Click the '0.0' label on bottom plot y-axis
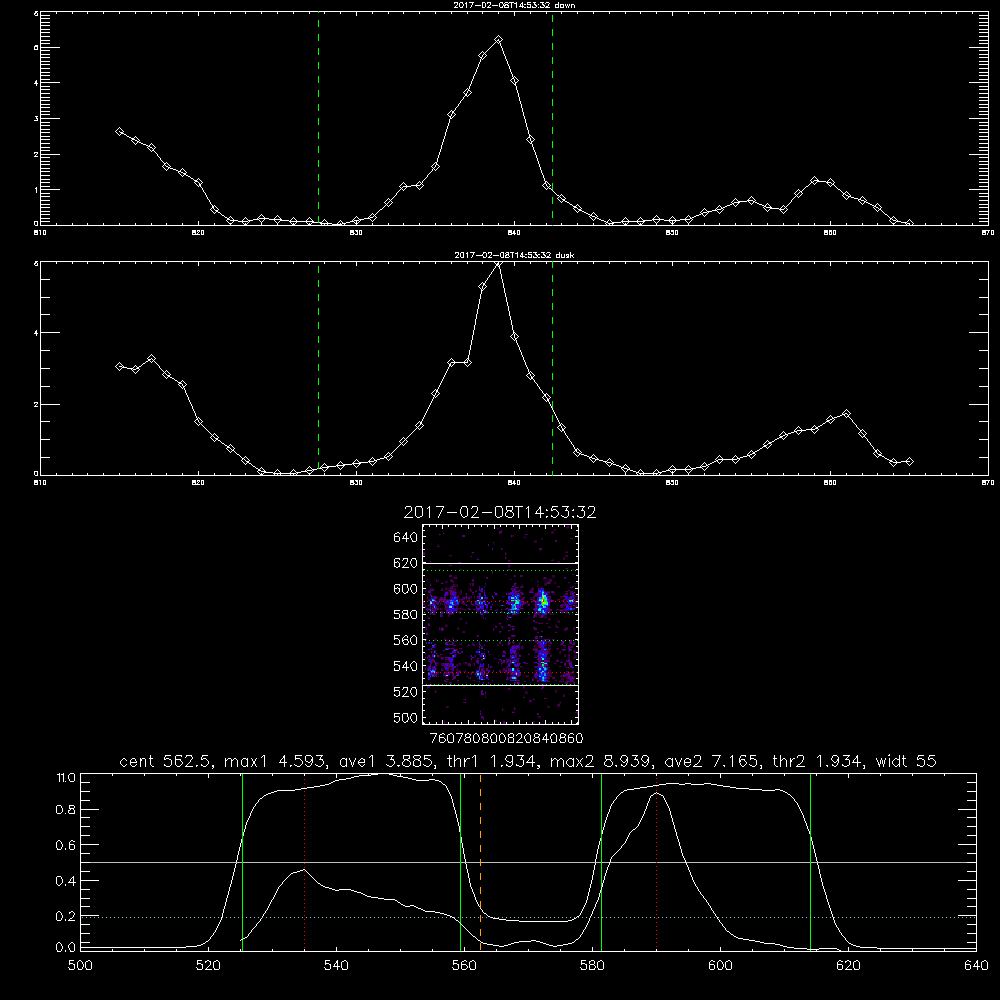This screenshot has width=1000, height=1000. pyautogui.click(x=66, y=948)
